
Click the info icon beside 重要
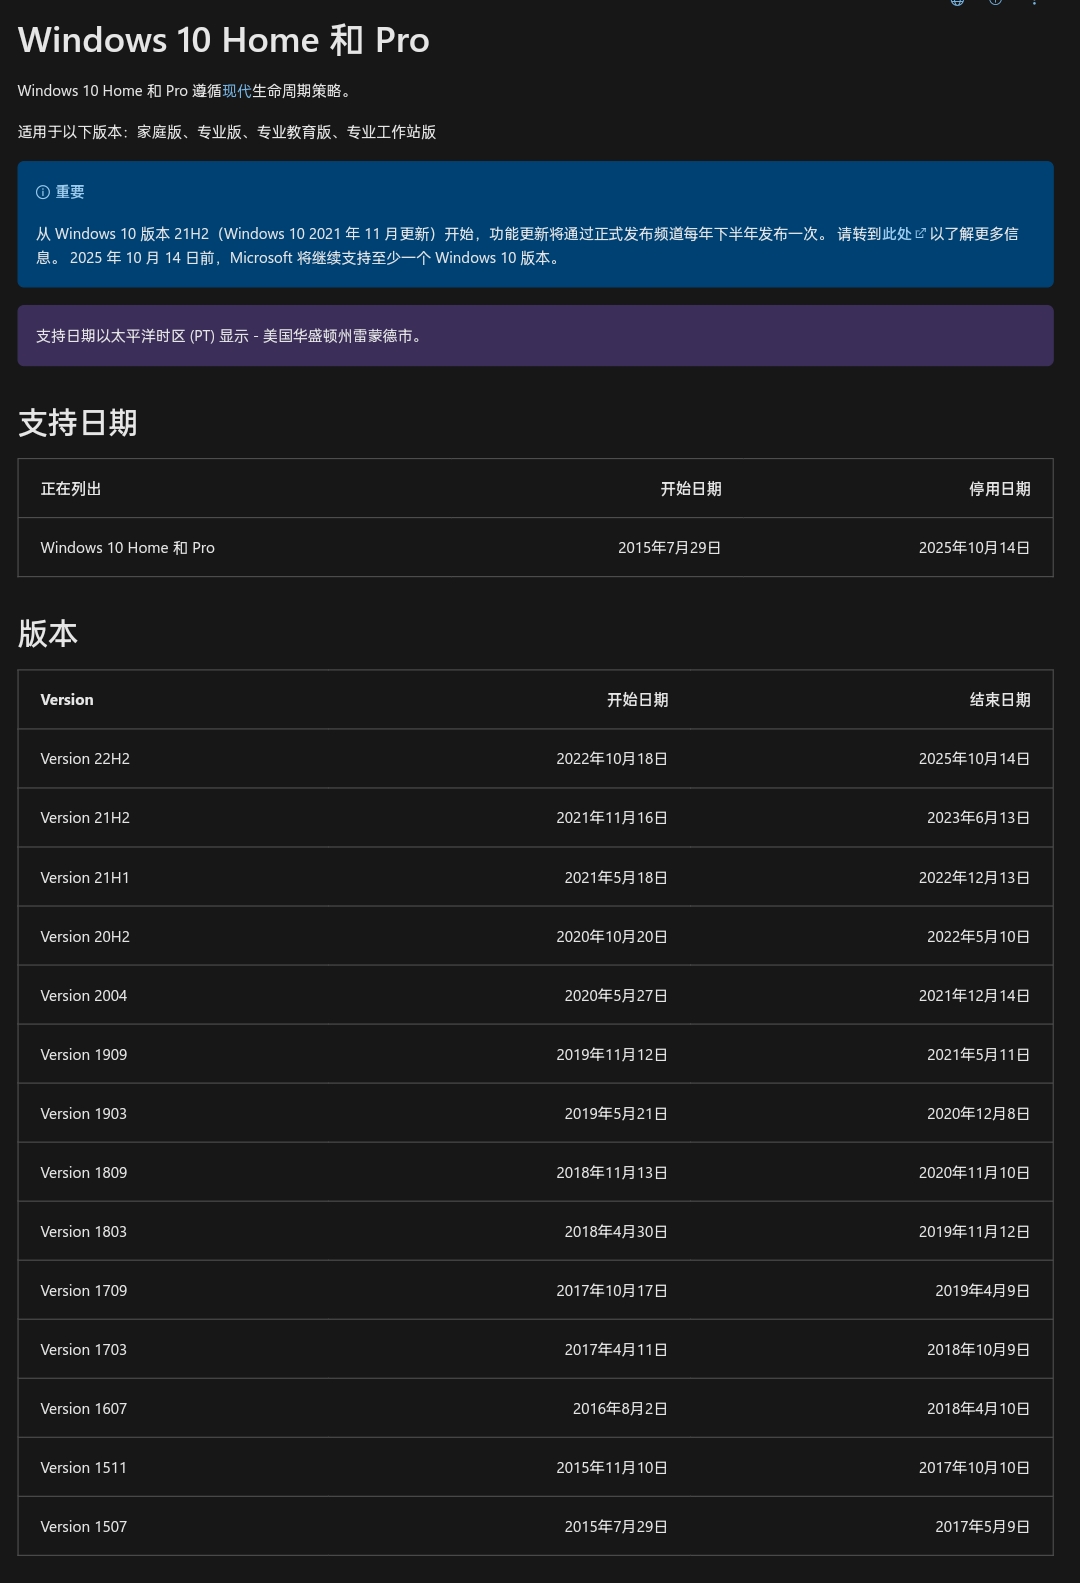[43, 192]
